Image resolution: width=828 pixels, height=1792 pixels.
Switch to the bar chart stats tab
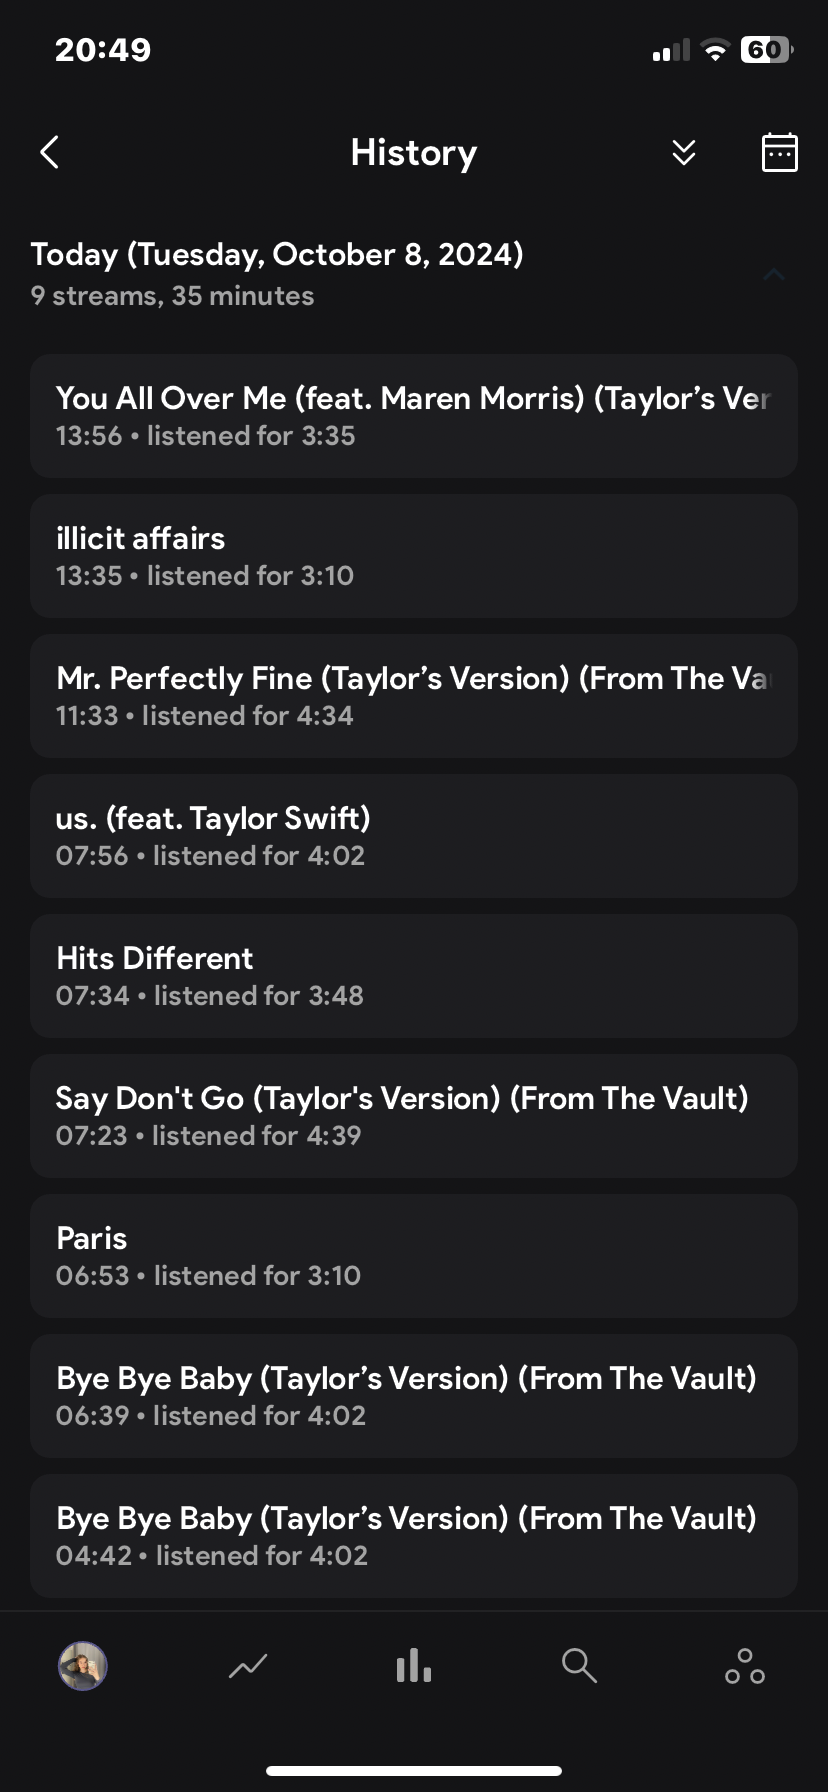414,1666
